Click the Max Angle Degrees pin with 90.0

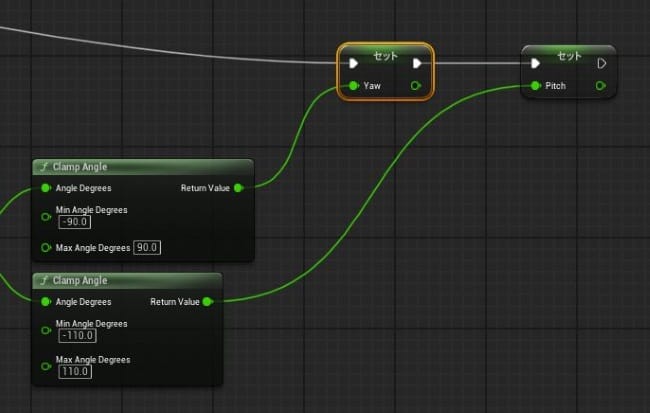pos(46,248)
